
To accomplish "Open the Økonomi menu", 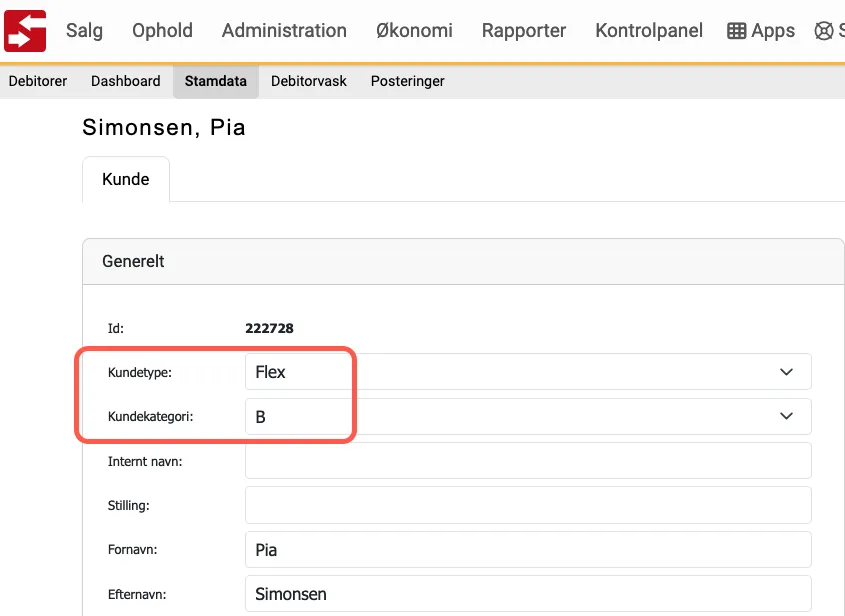I will click(414, 31).
